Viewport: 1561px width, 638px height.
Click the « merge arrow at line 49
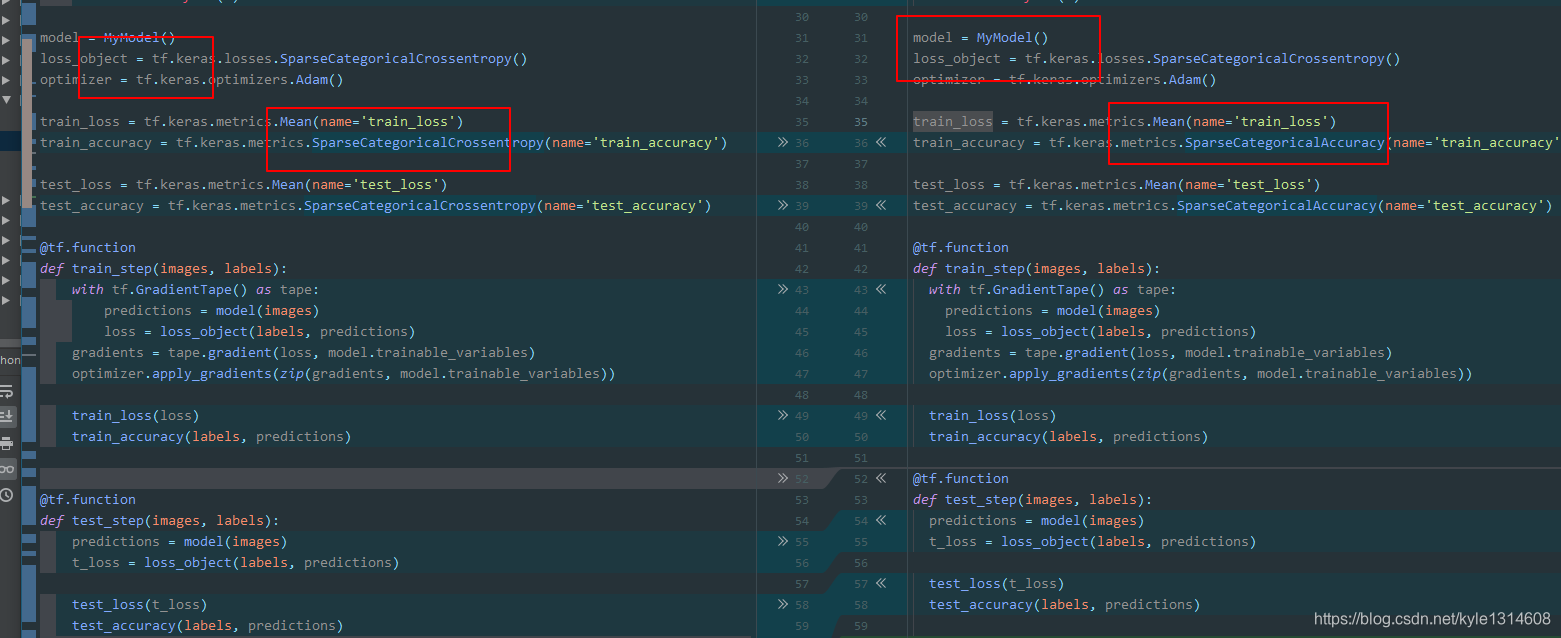point(881,416)
